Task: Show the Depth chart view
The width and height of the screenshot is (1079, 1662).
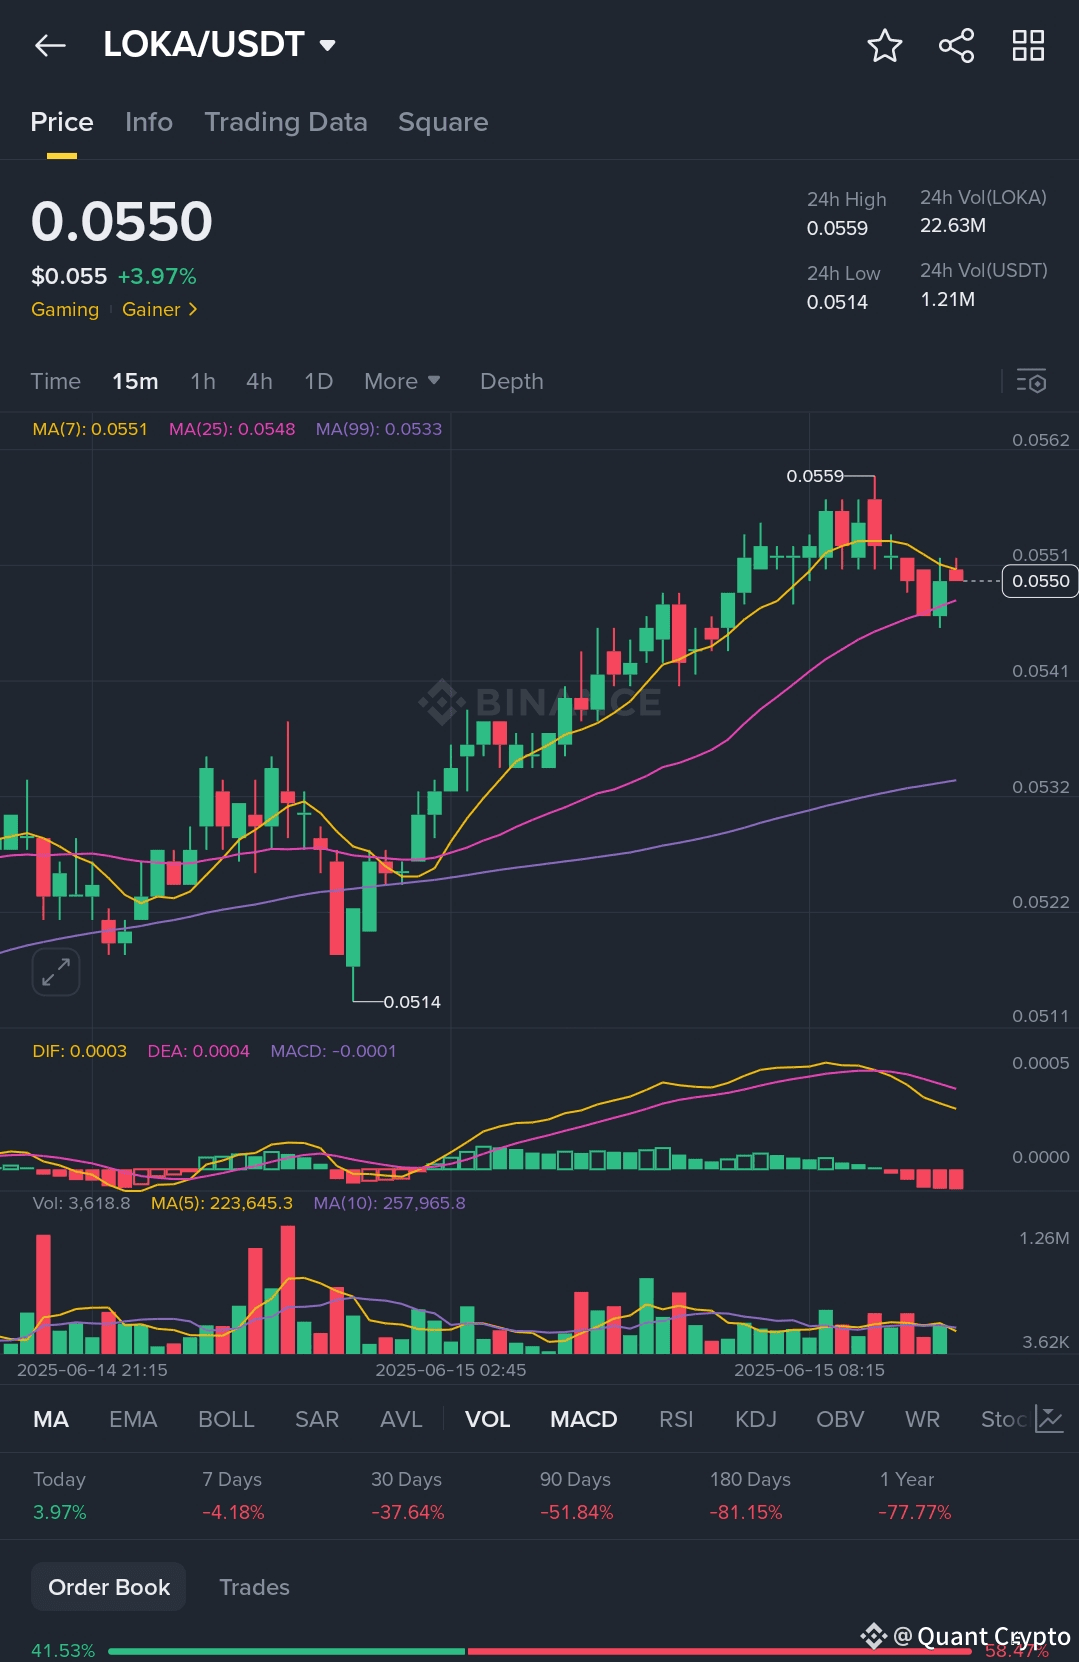Action: click(512, 381)
